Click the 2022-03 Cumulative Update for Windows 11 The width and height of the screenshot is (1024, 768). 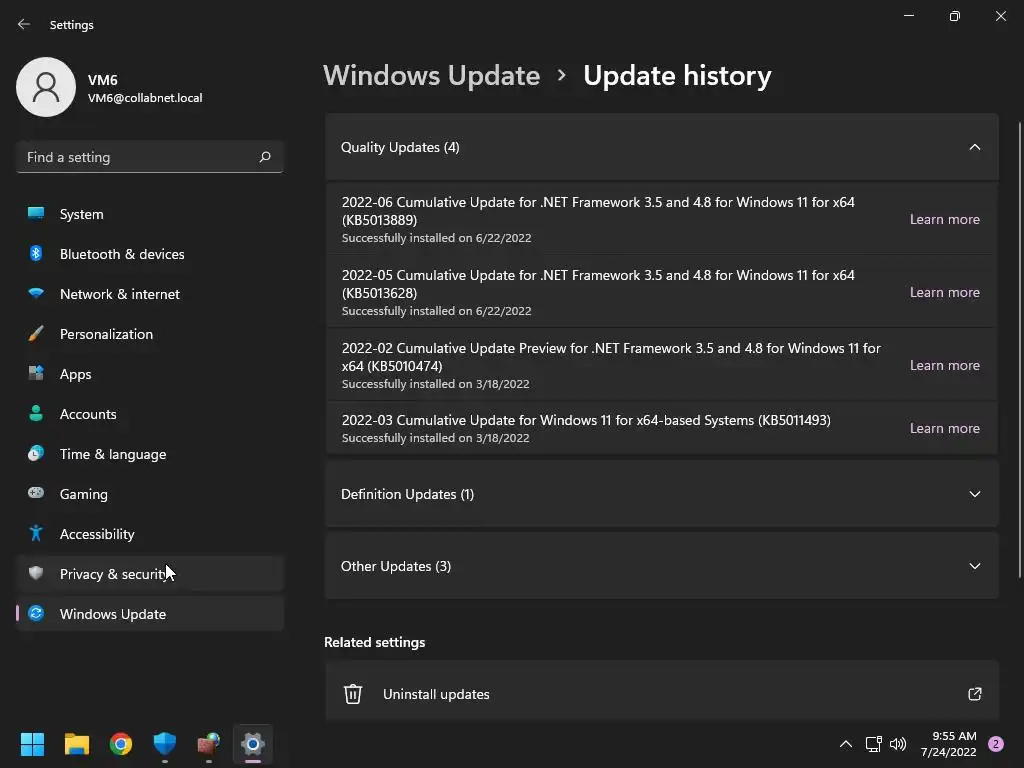tap(586, 420)
